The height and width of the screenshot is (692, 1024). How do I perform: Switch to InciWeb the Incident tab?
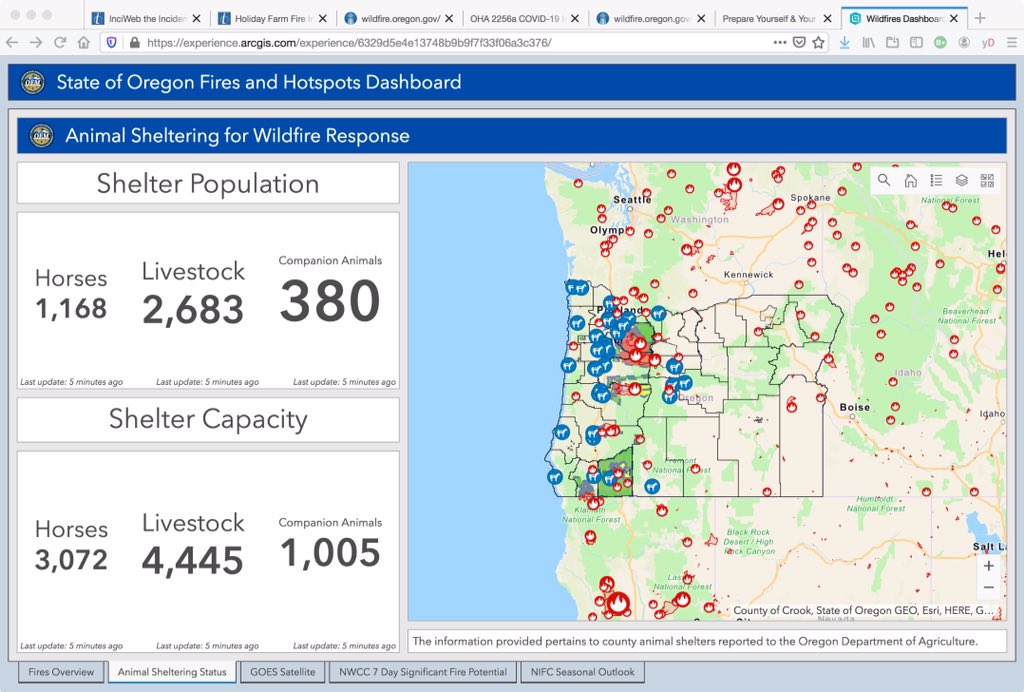pos(147,18)
